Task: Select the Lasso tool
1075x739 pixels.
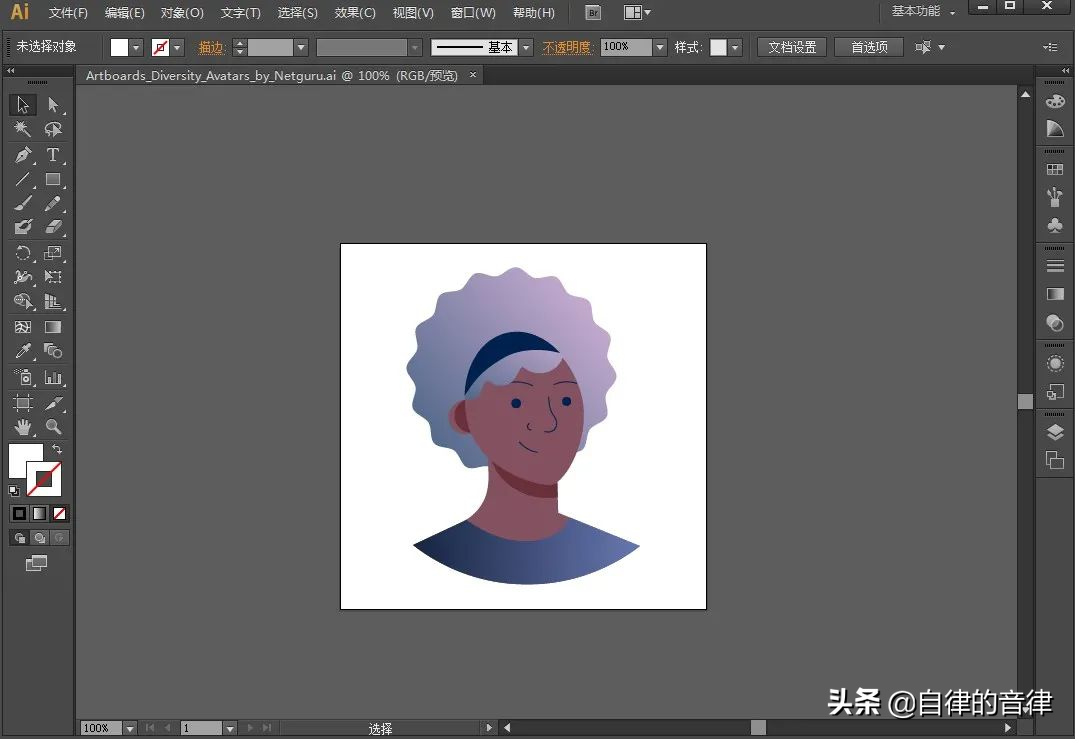Action: 53,129
